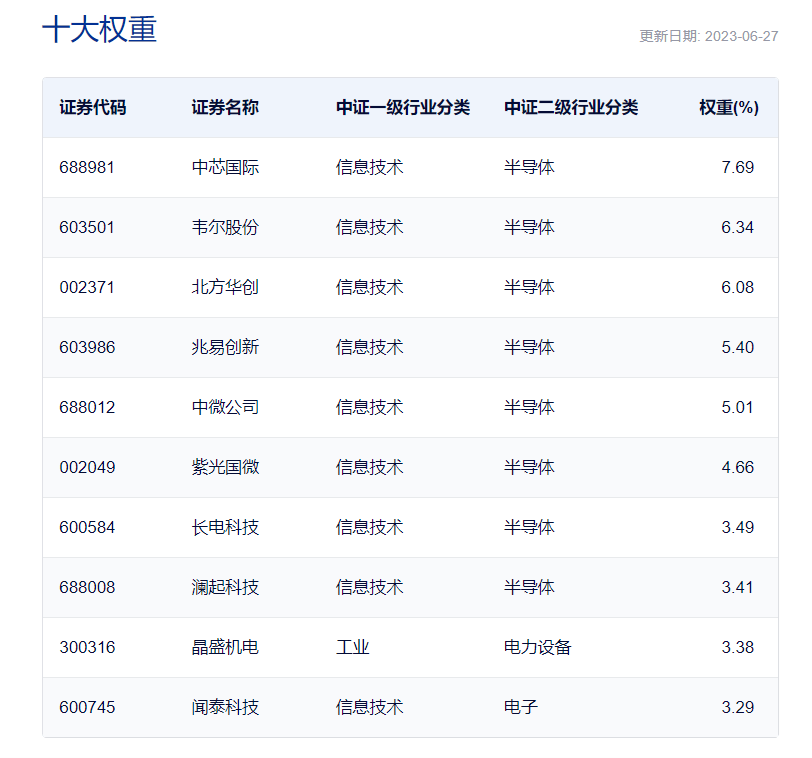Image resolution: width=812 pixels, height=758 pixels.
Task: Select stock code 603501
Action: click(87, 228)
